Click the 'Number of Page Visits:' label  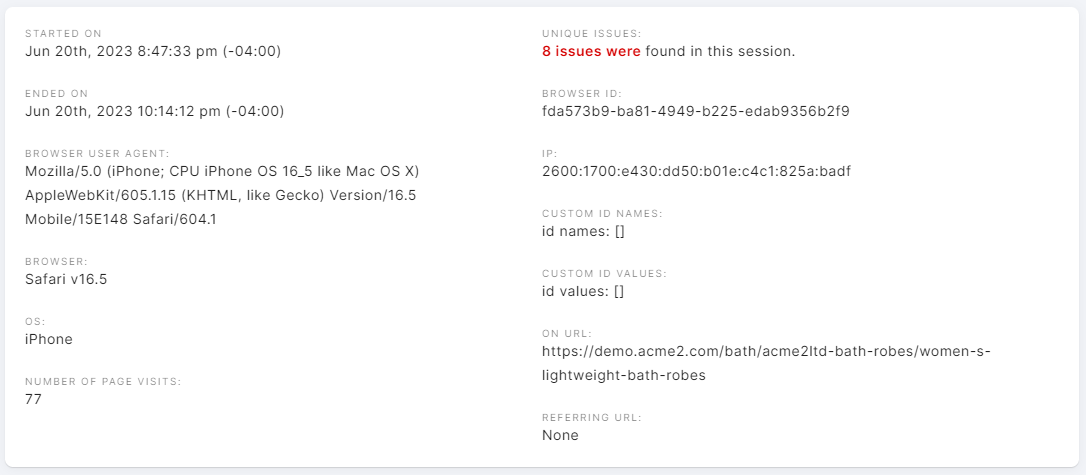point(103,382)
